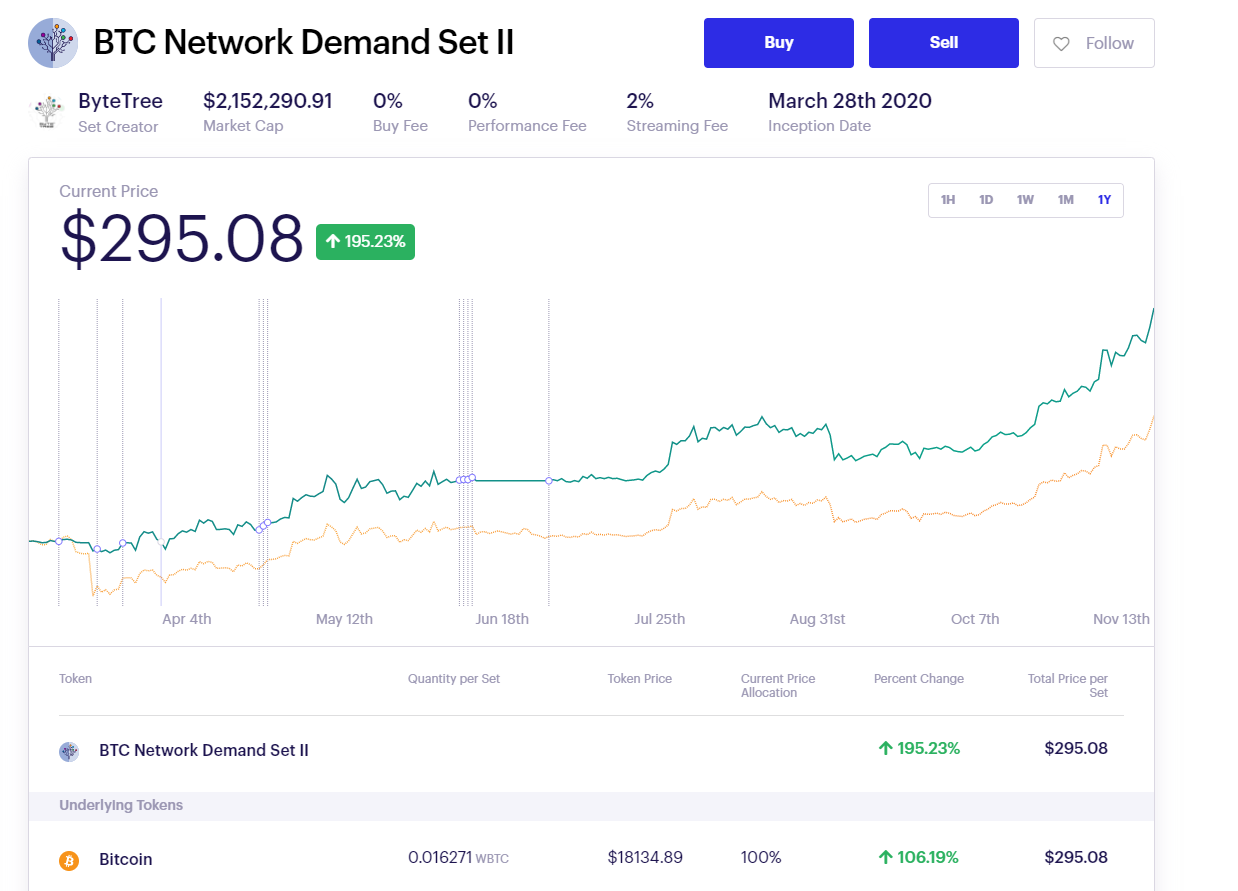This screenshot has width=1238, height=891.
Task: Click the March 28th 2020 inception date
Action: 850,101
